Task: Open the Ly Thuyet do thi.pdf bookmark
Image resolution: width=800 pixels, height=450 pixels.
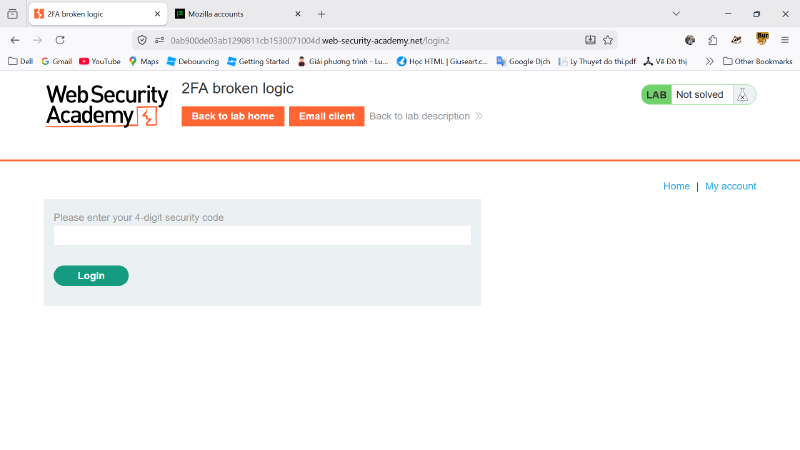Action: tap(597, 61)
